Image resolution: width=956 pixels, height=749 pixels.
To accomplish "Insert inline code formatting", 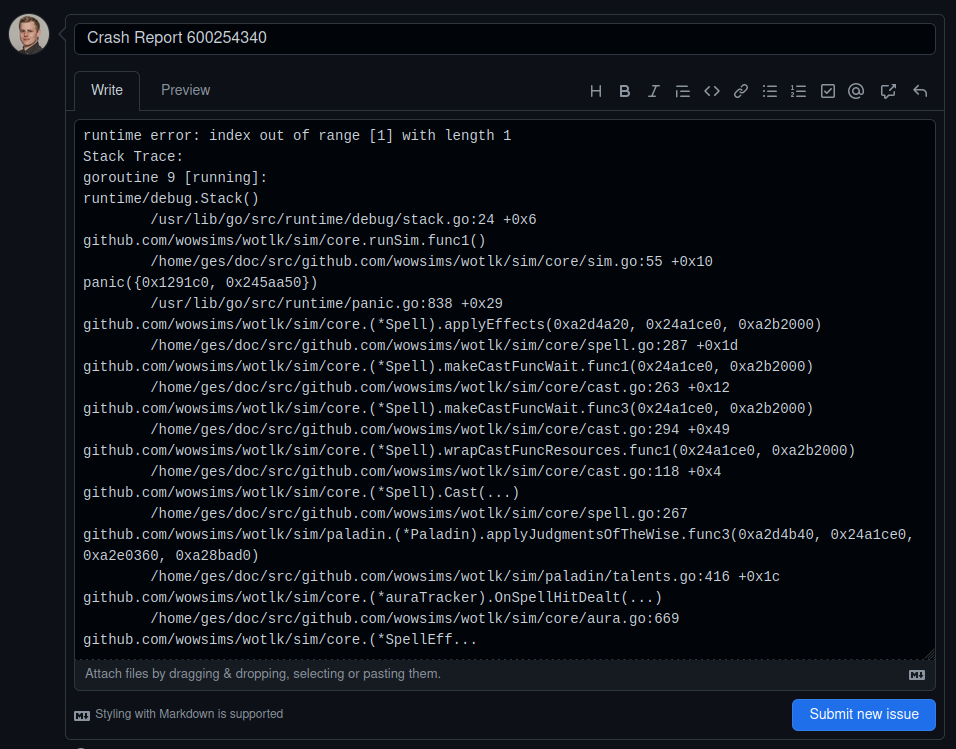I will [x=711, y=90].
